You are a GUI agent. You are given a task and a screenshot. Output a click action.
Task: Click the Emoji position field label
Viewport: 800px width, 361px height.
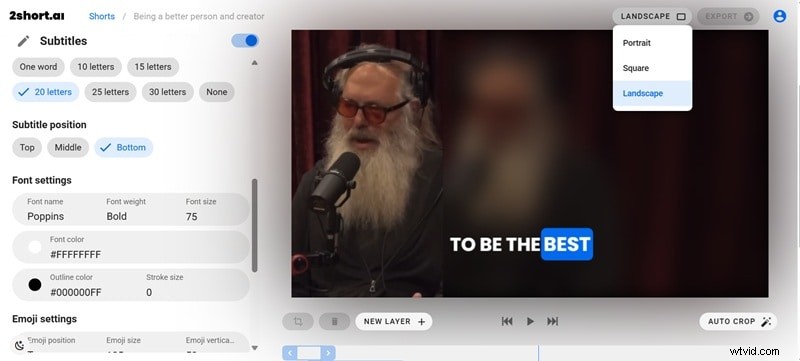(51, 340)
